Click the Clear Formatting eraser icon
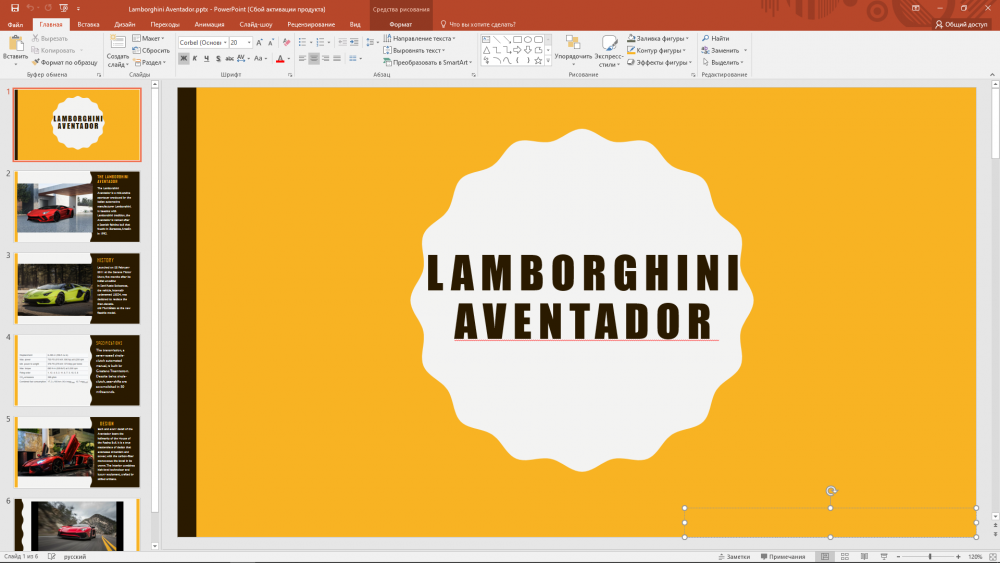Image resolution: width=1000 pixels, height=563 pixels. click(286, 43)
